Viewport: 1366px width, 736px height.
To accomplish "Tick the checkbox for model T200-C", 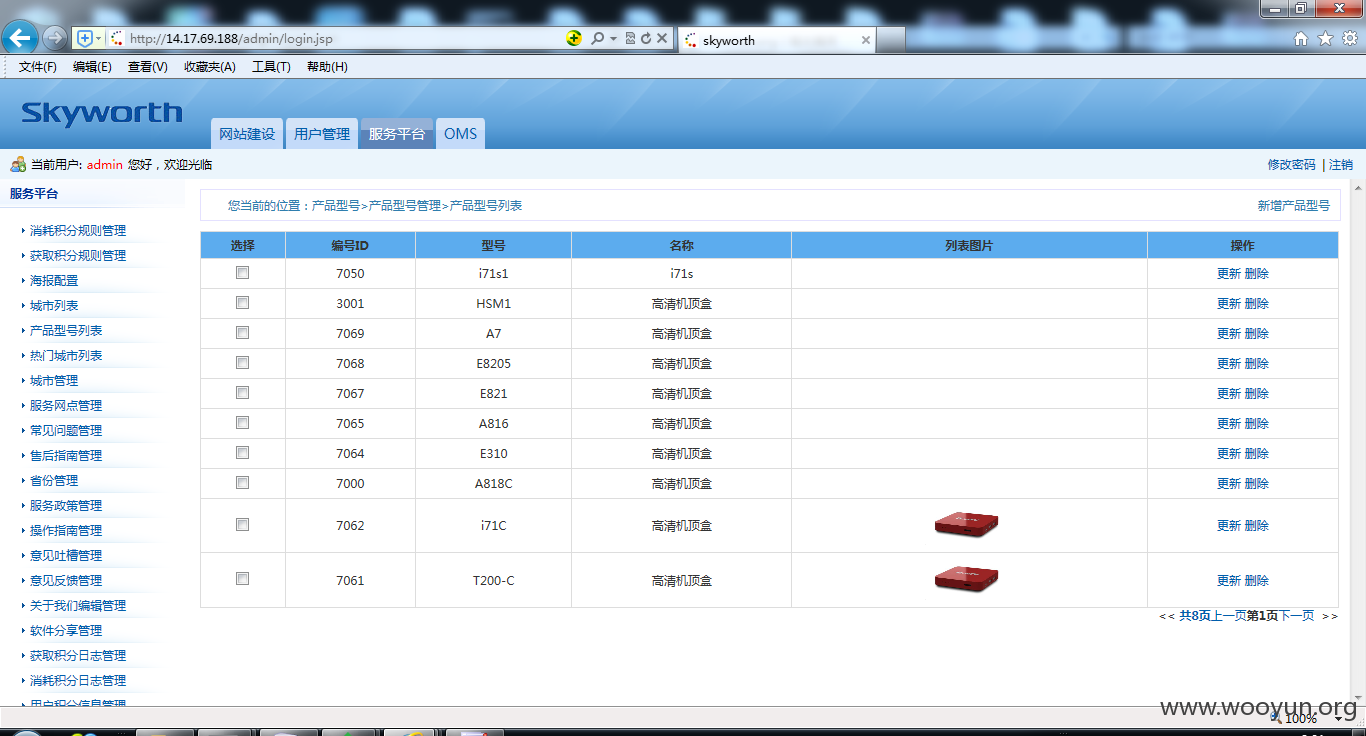I will [x=242, y=578].
